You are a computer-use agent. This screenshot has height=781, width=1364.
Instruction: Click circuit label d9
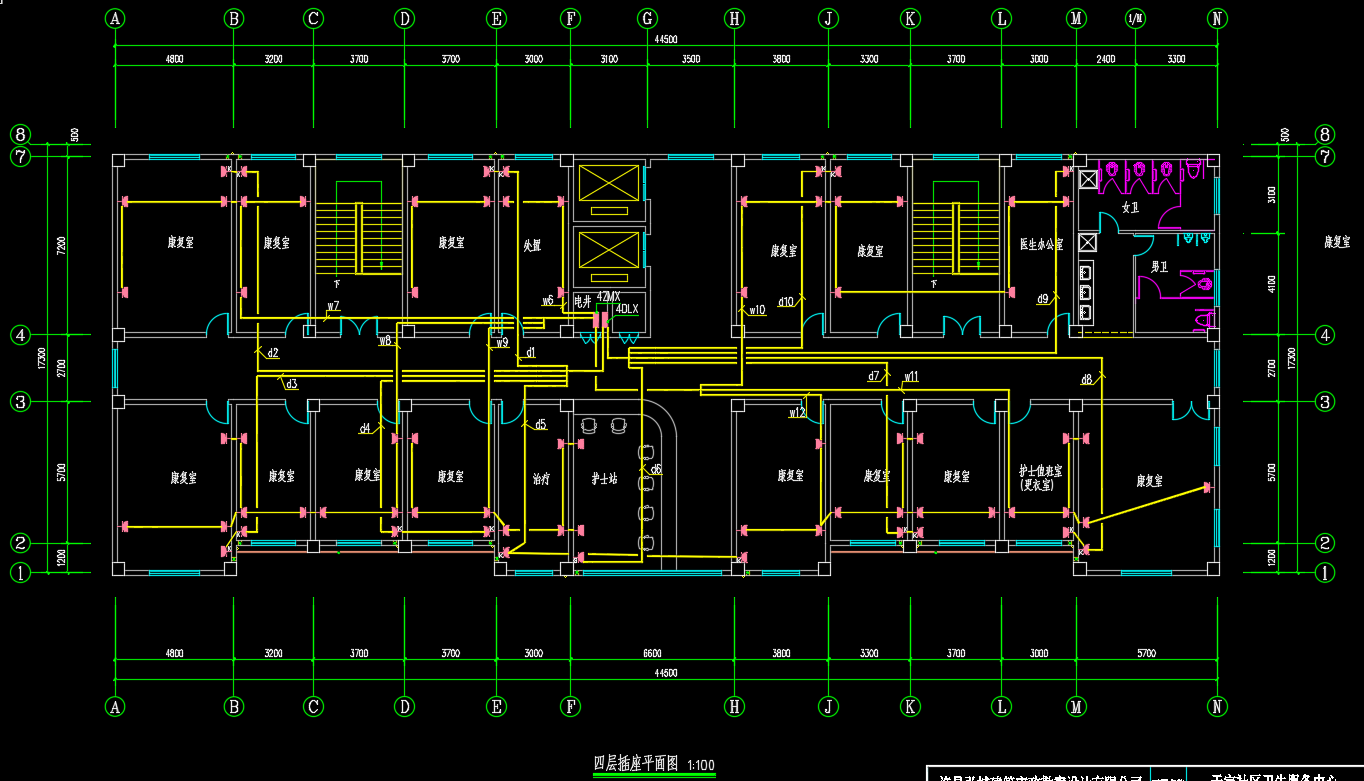pyautogui.click(x=1043, y=299)
